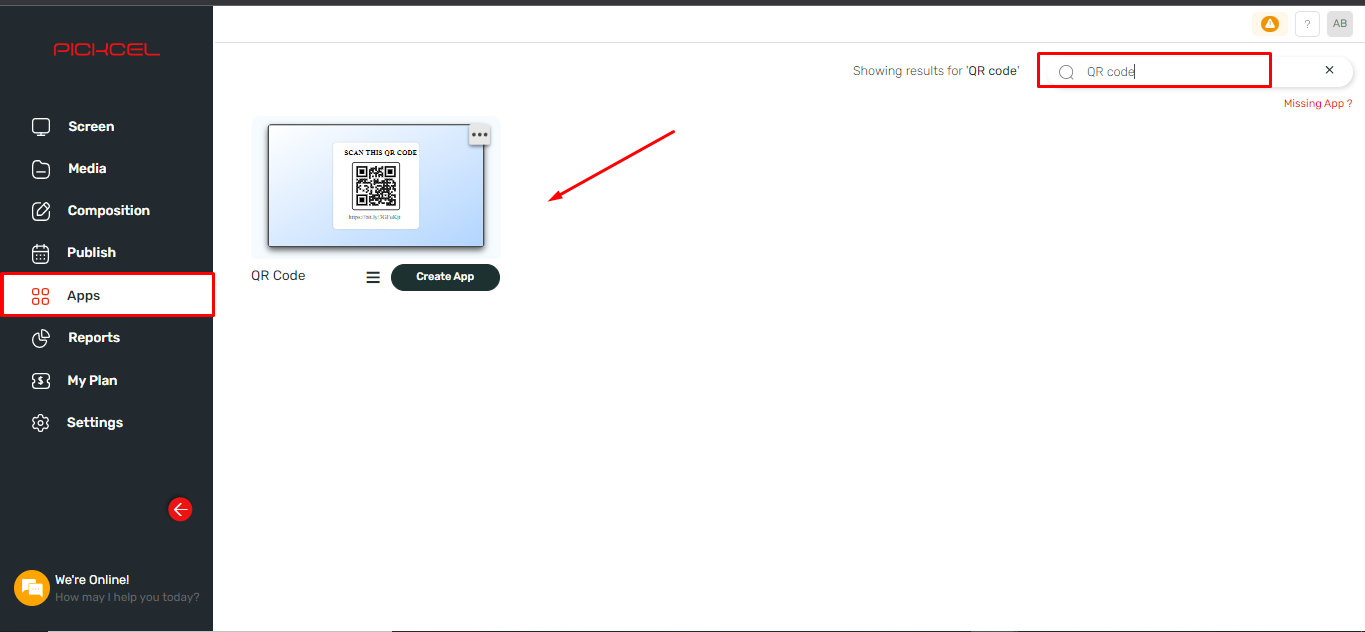Open three-dot options on QR Code card
This screenshot has height=632, width=1365.
coord(480,134)
